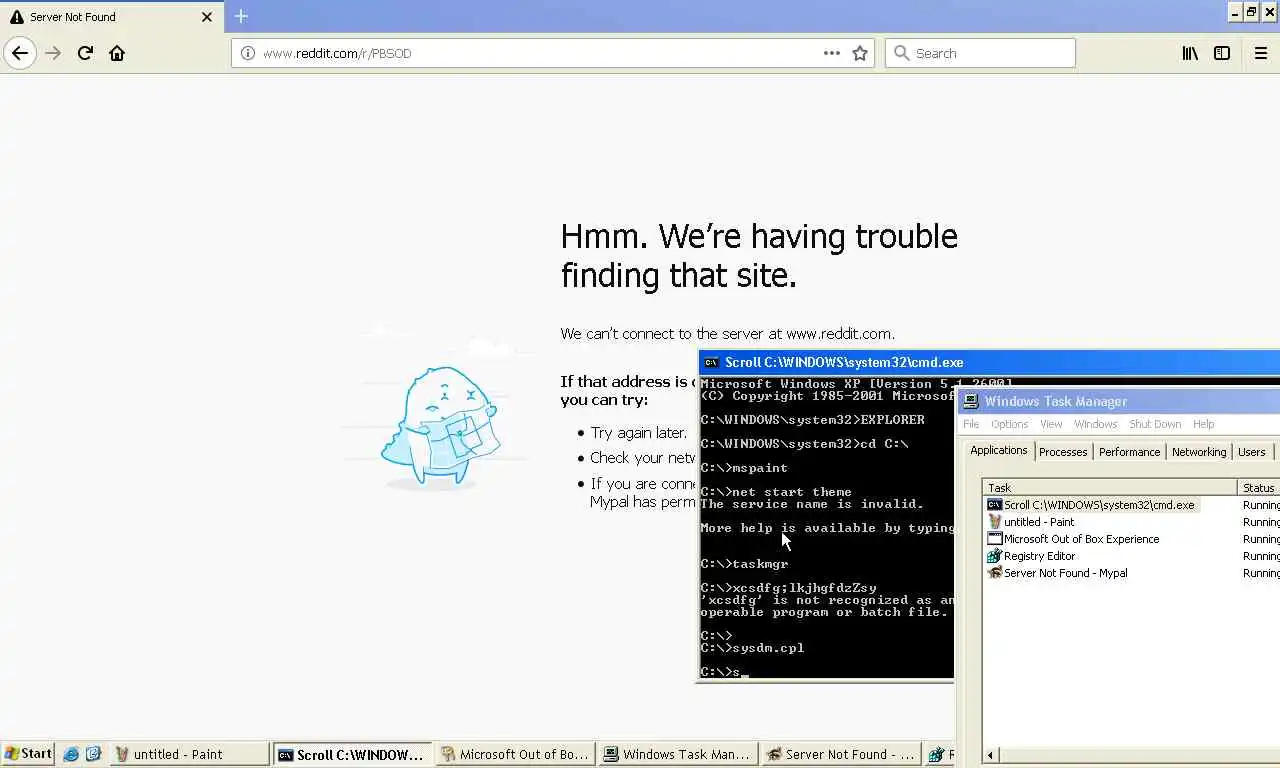Click the Paint task icon in list

[x=994, y=522]
